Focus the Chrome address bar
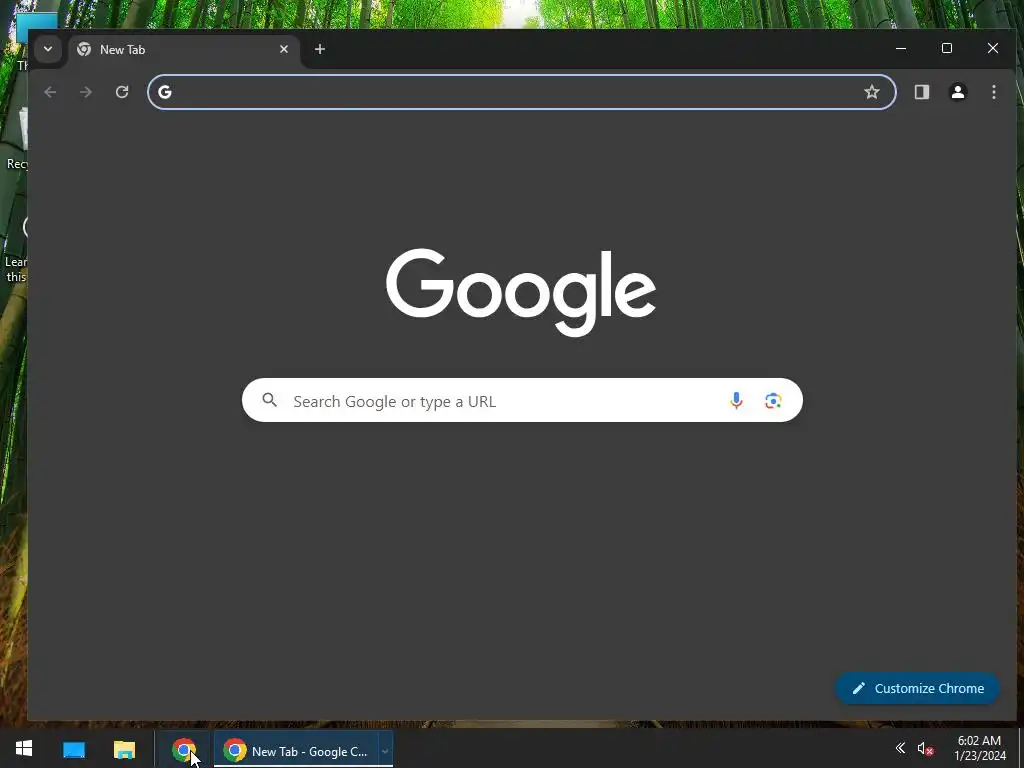The width and height of the screenshot is (1024, 768). coord(522,92)
